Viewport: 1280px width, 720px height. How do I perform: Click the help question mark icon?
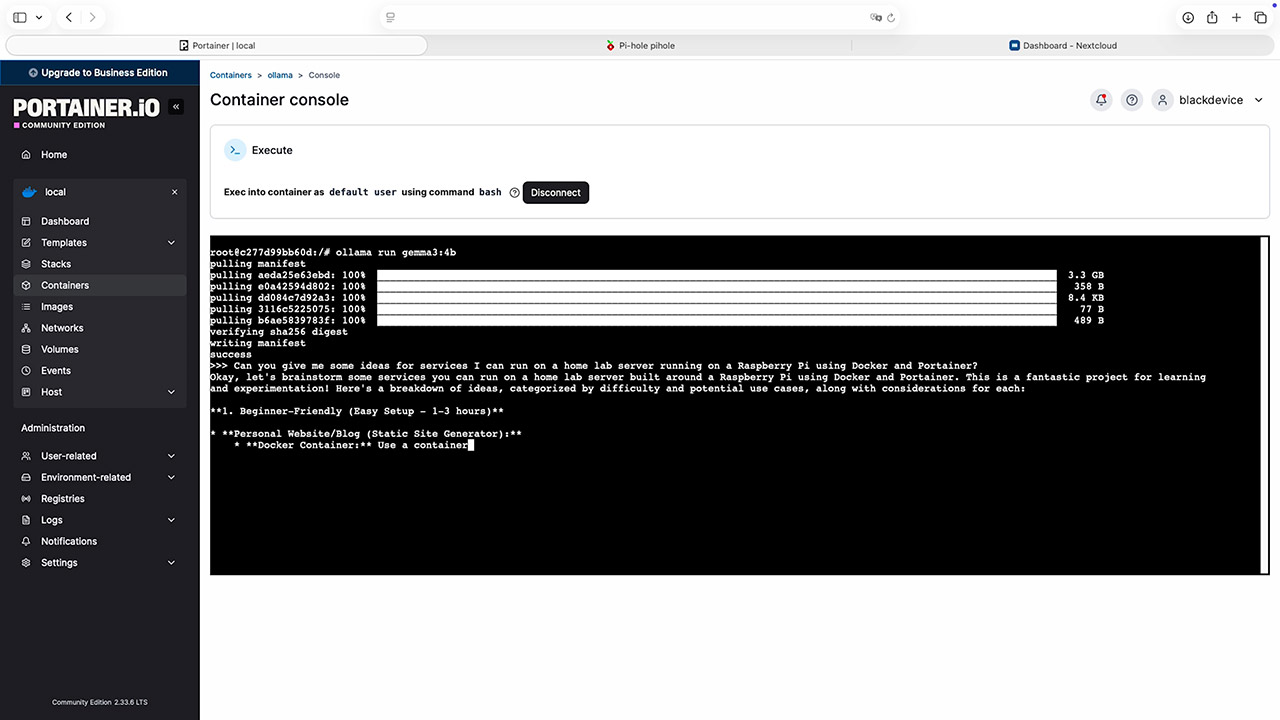pos(1132,100)
